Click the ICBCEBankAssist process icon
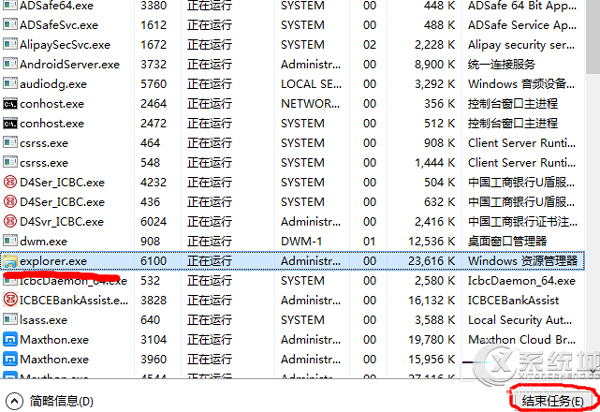The height and width of the screenshot is (412, 600). [x=10, y=300]
